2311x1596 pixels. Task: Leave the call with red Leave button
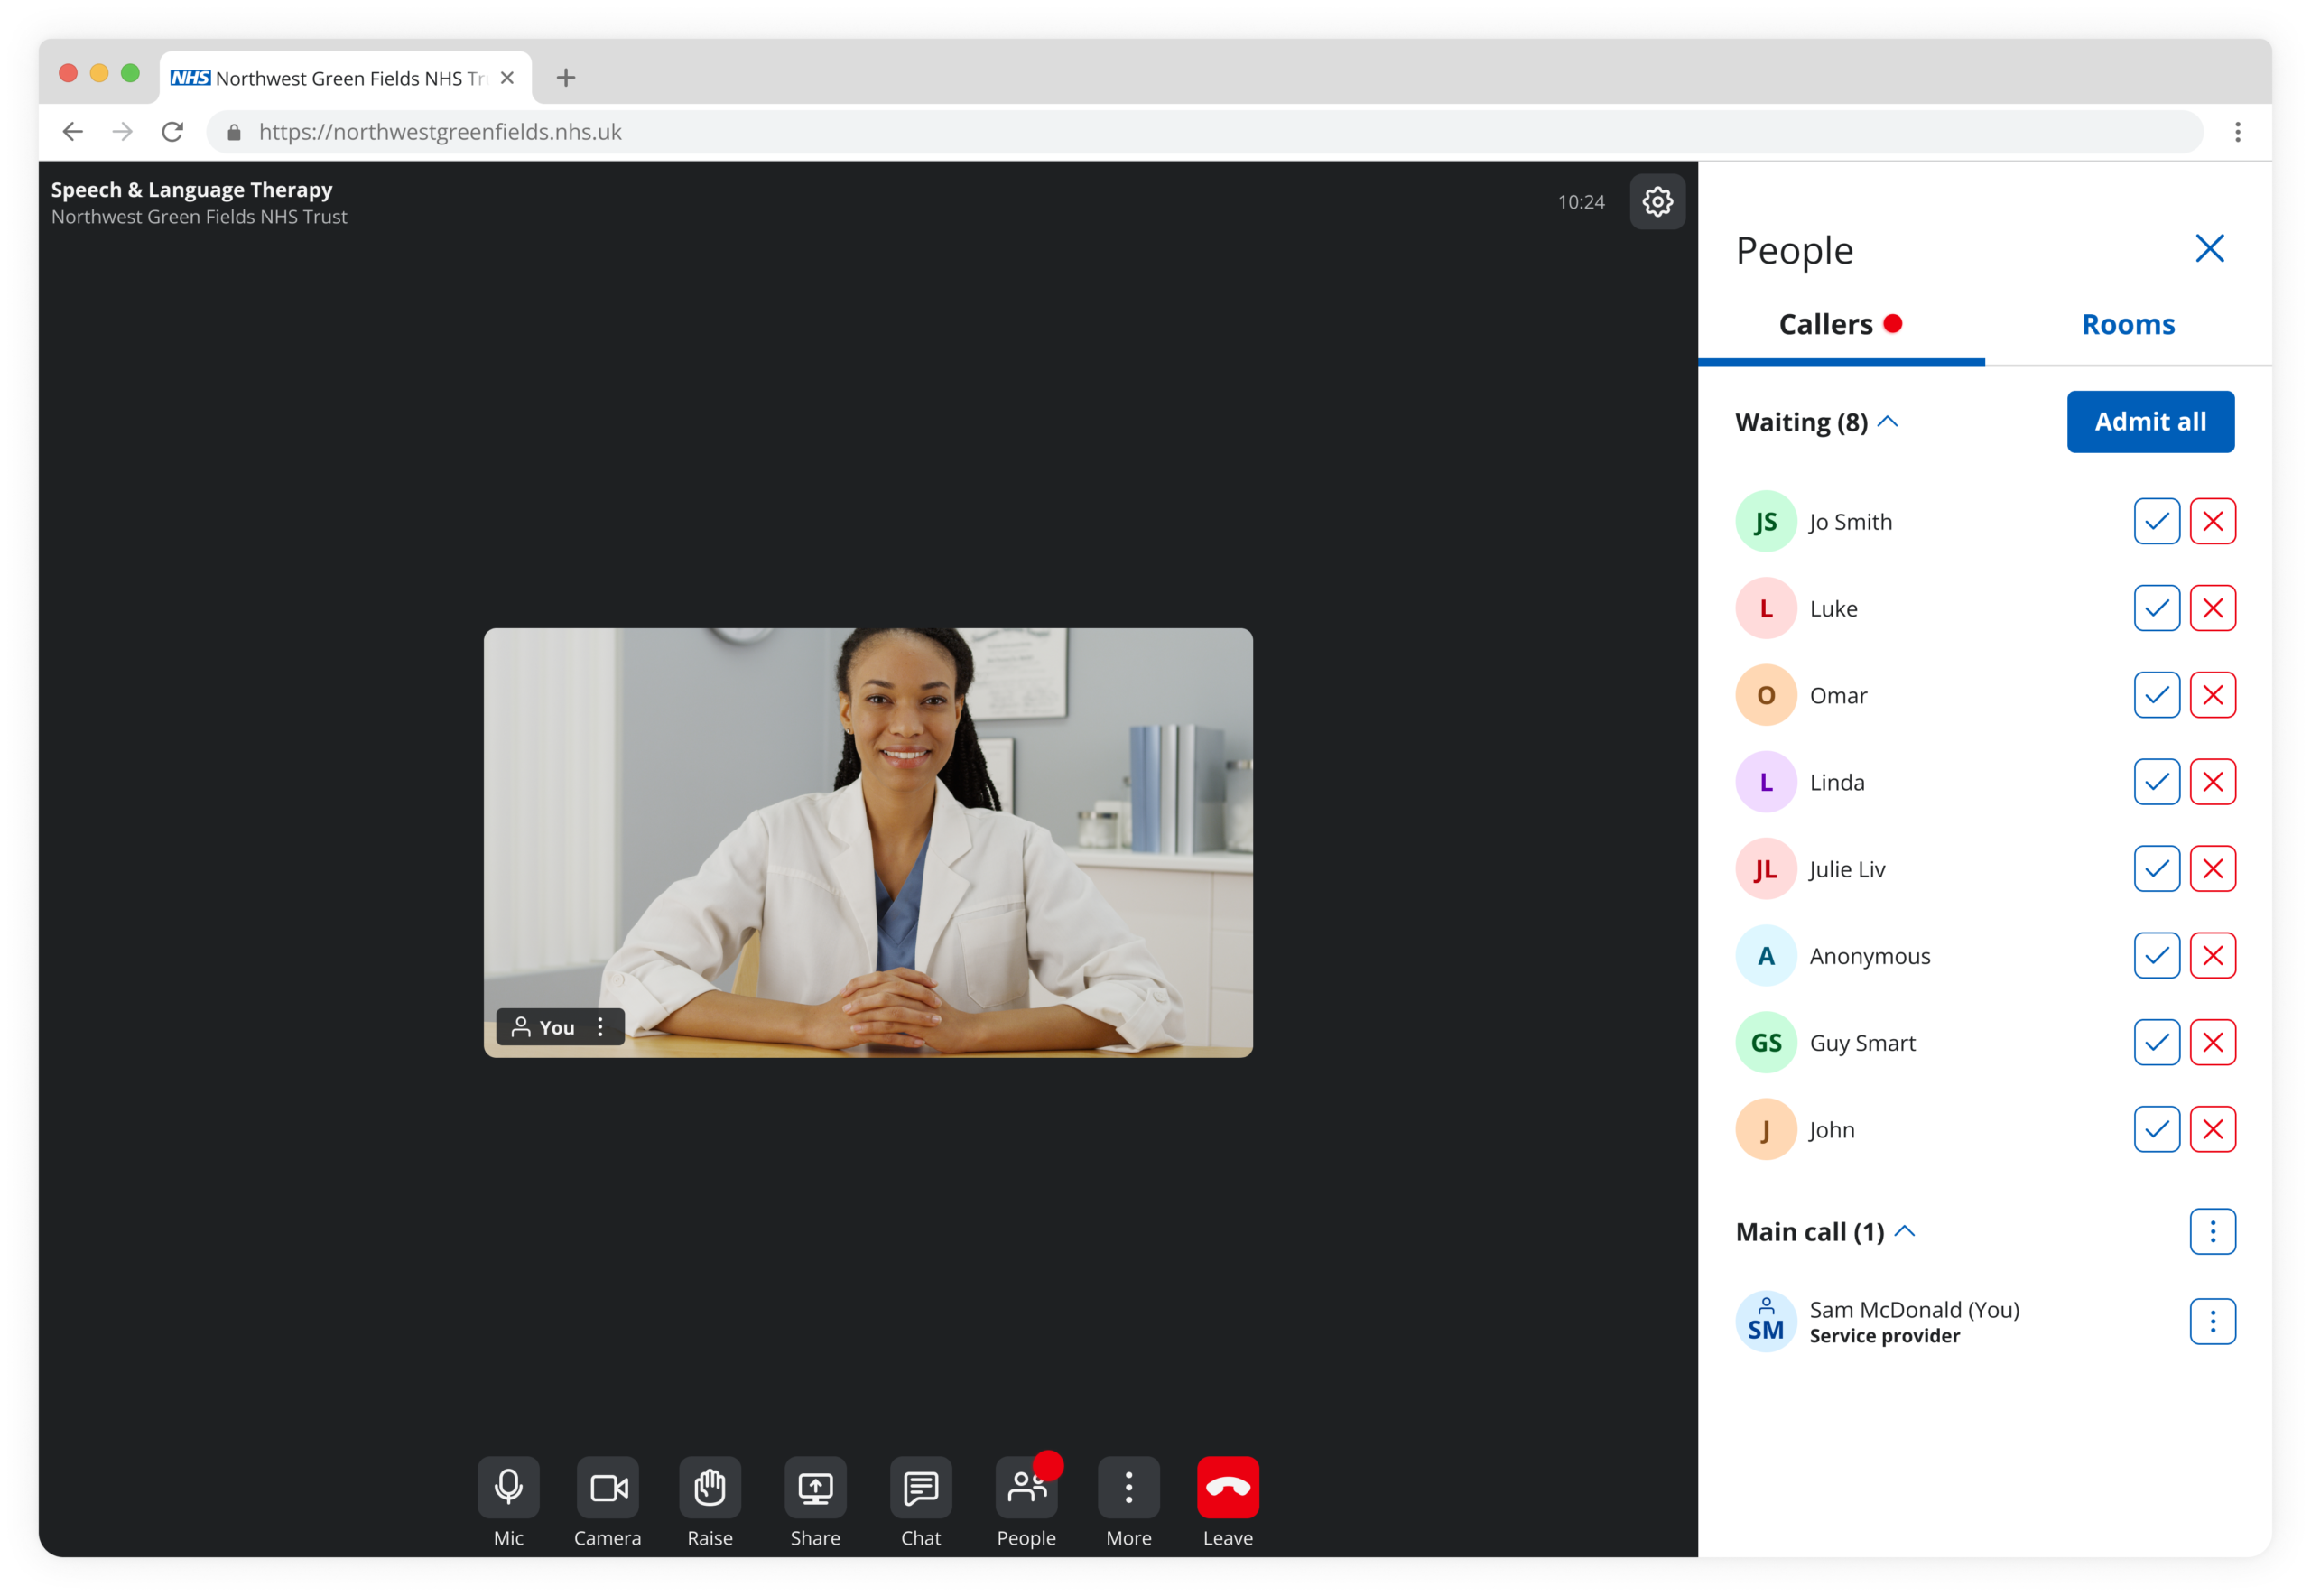click(1227, 1487)
